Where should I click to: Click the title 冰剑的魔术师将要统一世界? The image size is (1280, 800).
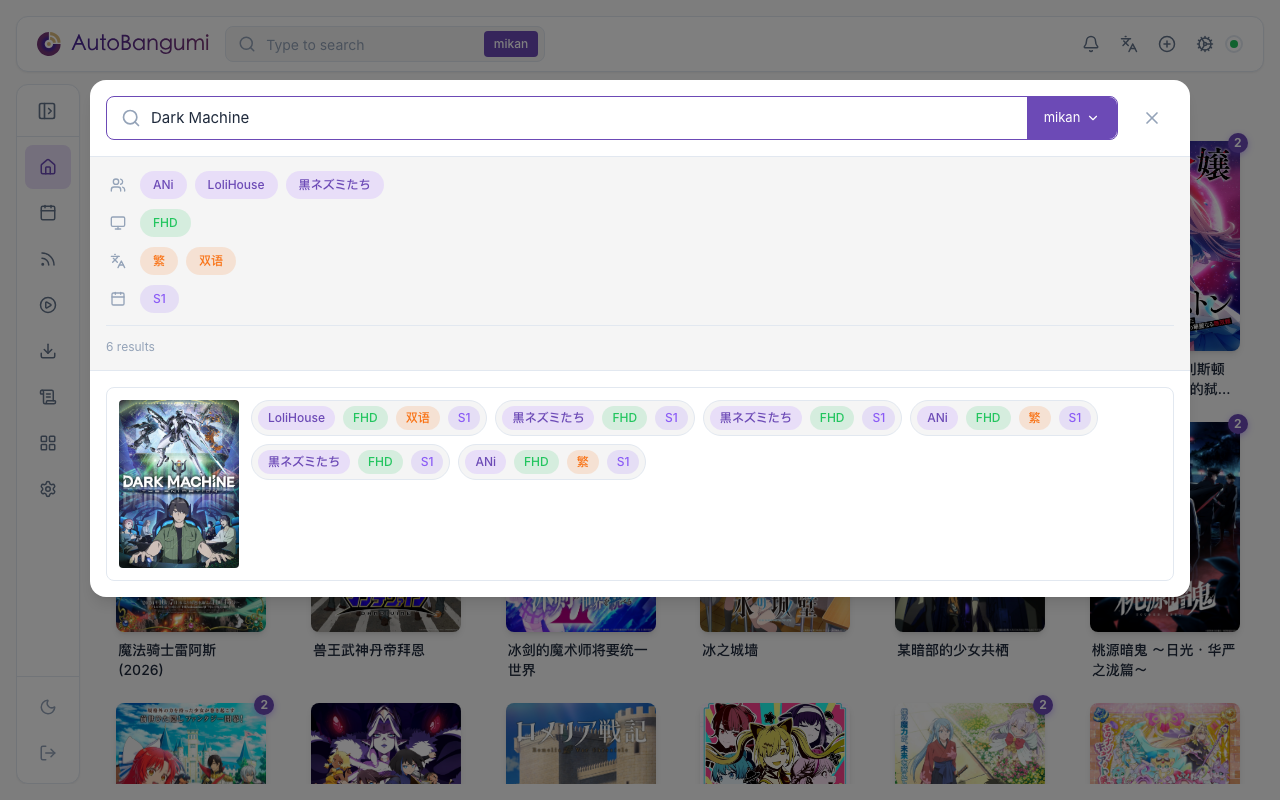(x=578, y=660)
